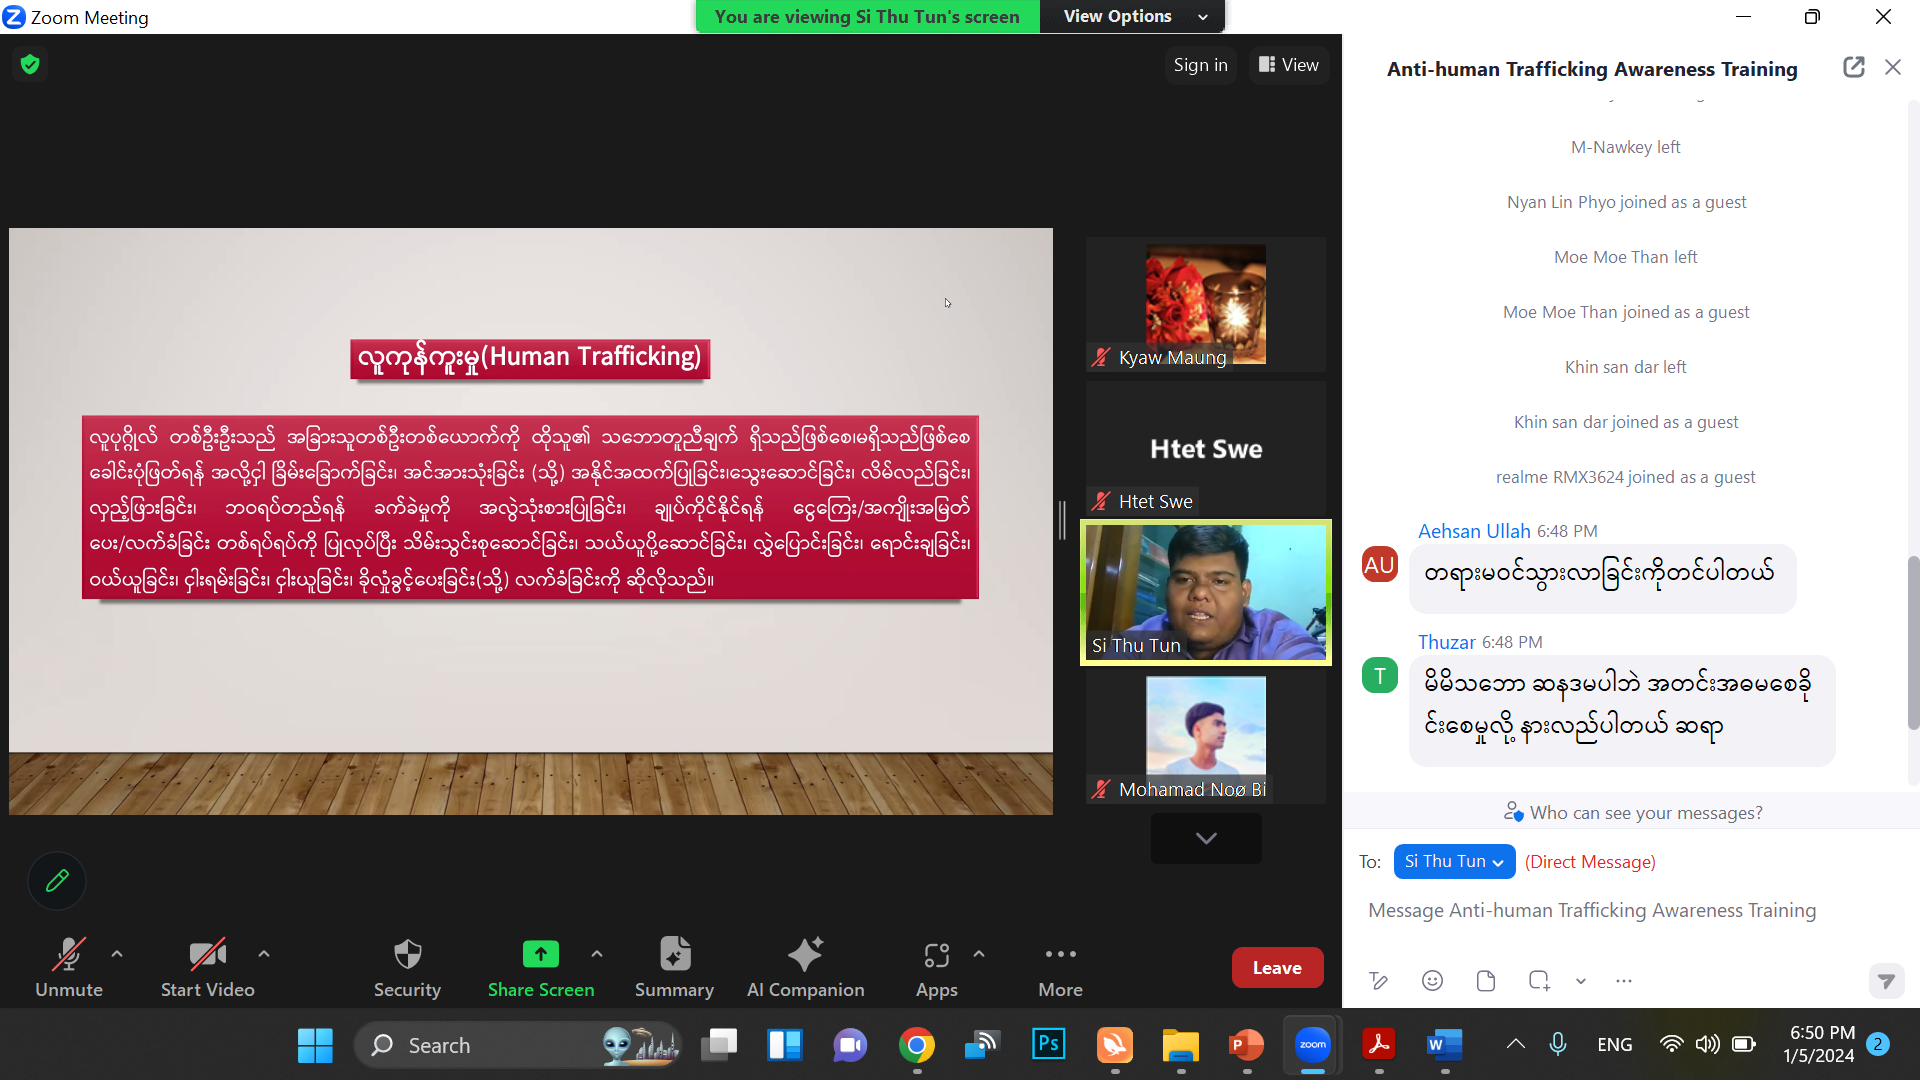This screenshot has height=1080, width=1920.
Task: Expand audio options arrow beside Unmute
Action: point(117,954)
